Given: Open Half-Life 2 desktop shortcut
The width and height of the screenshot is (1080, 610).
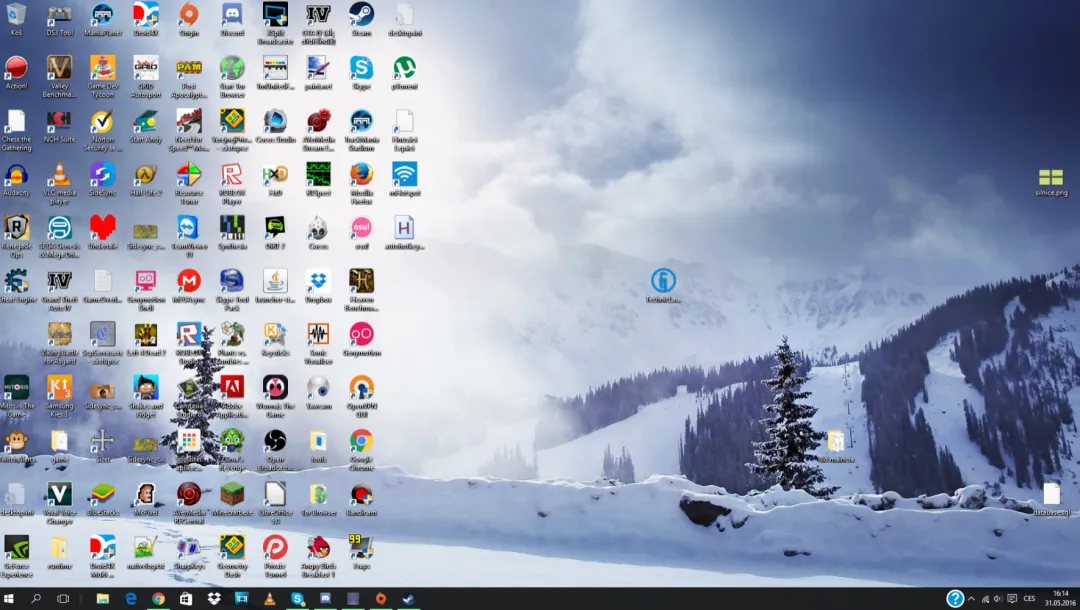Looking at the screenshot, I should pyautogui.click(x=145, y=180).
